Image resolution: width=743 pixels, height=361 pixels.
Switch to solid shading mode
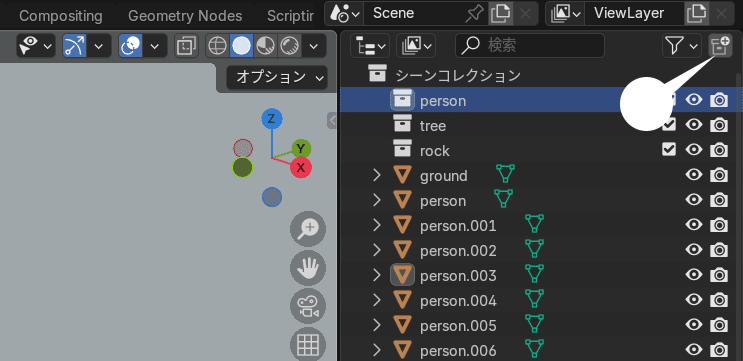tap(242, 46)
